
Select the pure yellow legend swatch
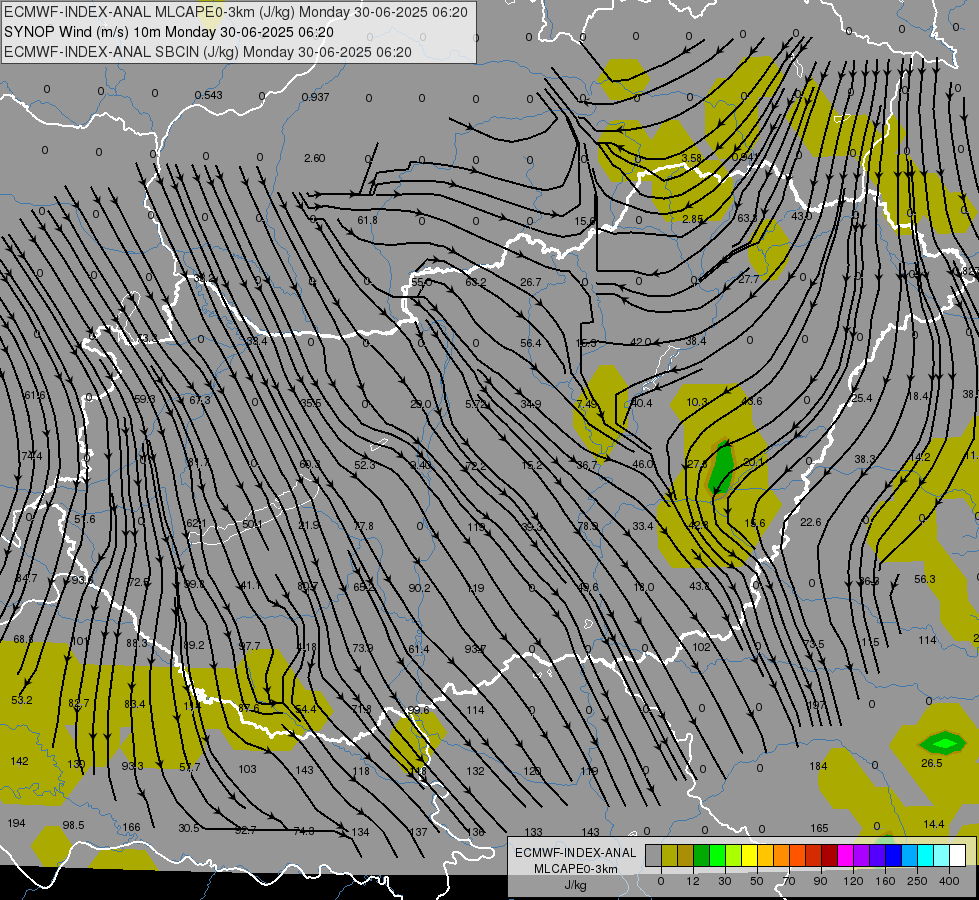[750, 855]
